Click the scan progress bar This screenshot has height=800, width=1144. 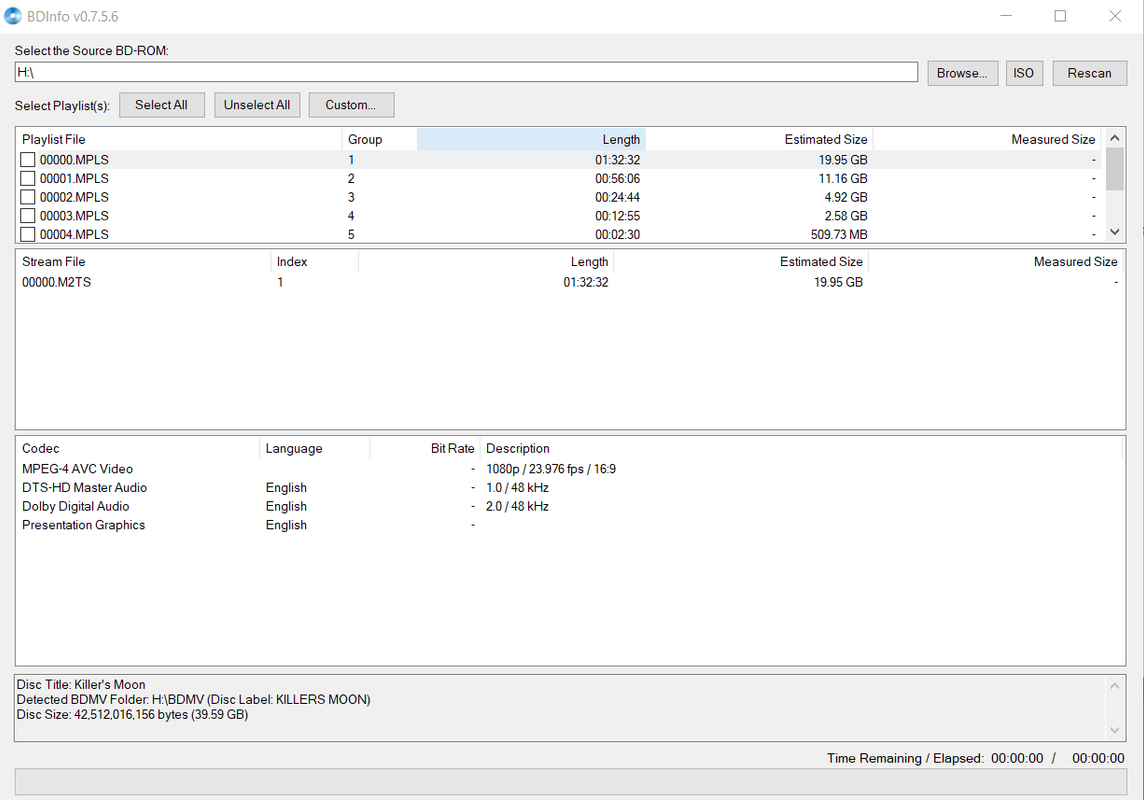tap(571, 782)
